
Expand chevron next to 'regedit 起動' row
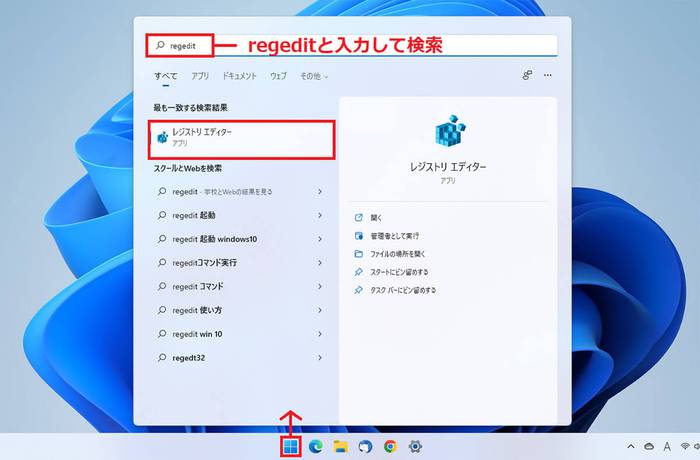click(320, 215)
